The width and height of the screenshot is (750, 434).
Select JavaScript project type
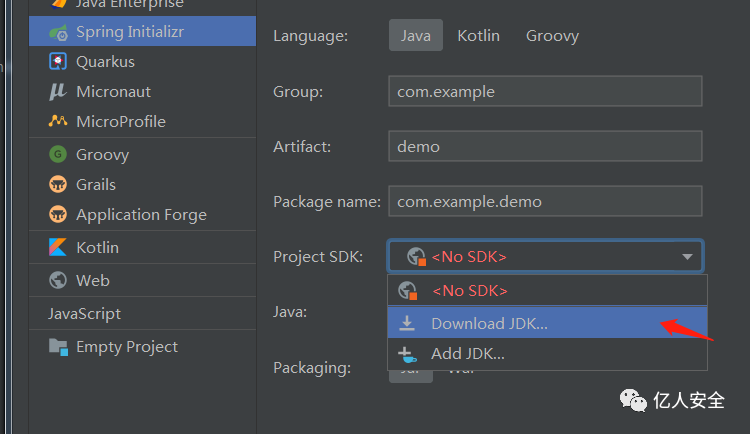point(84,313)
